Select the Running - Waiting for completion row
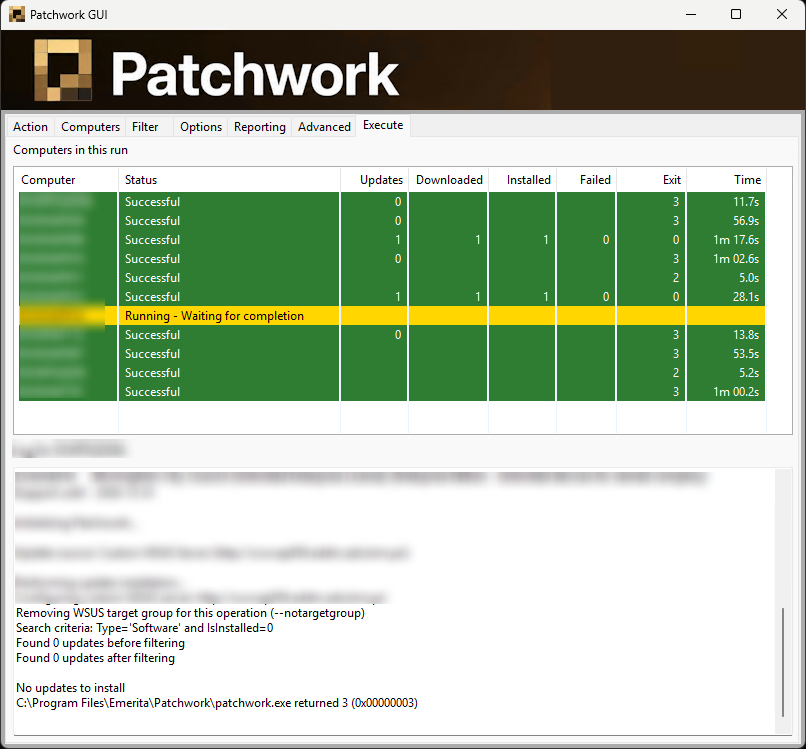The width and height of the screenshot is (806, 749). point(392,316)
